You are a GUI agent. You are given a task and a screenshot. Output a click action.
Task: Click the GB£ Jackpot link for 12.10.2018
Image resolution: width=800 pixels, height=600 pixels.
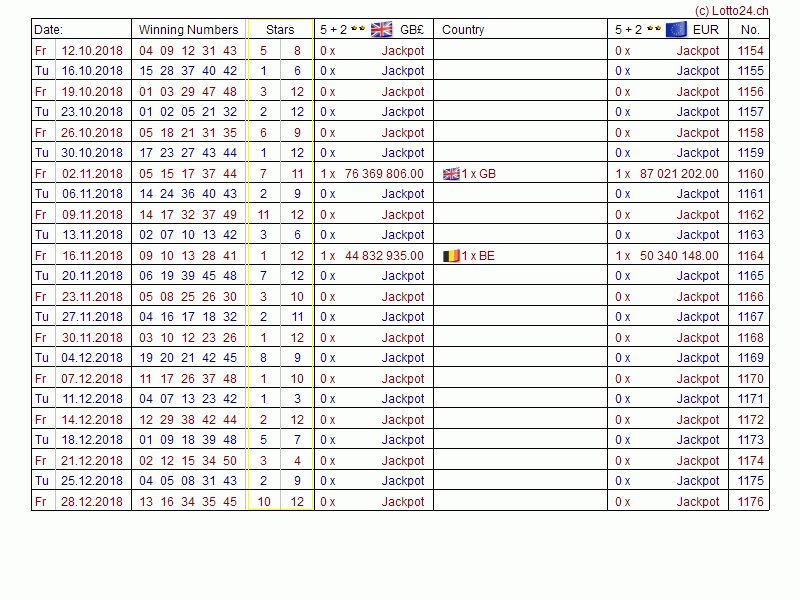click(403, 50)
